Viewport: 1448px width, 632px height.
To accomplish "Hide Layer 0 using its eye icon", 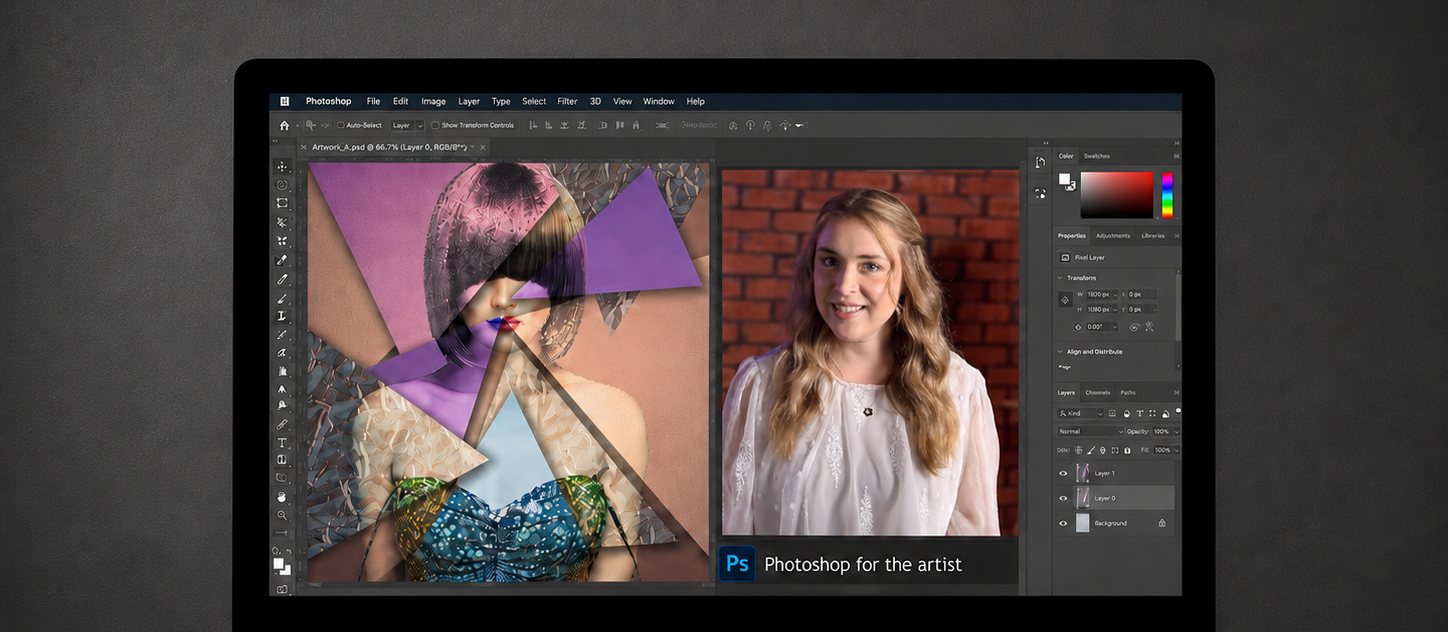I will tap(1063, 498).
